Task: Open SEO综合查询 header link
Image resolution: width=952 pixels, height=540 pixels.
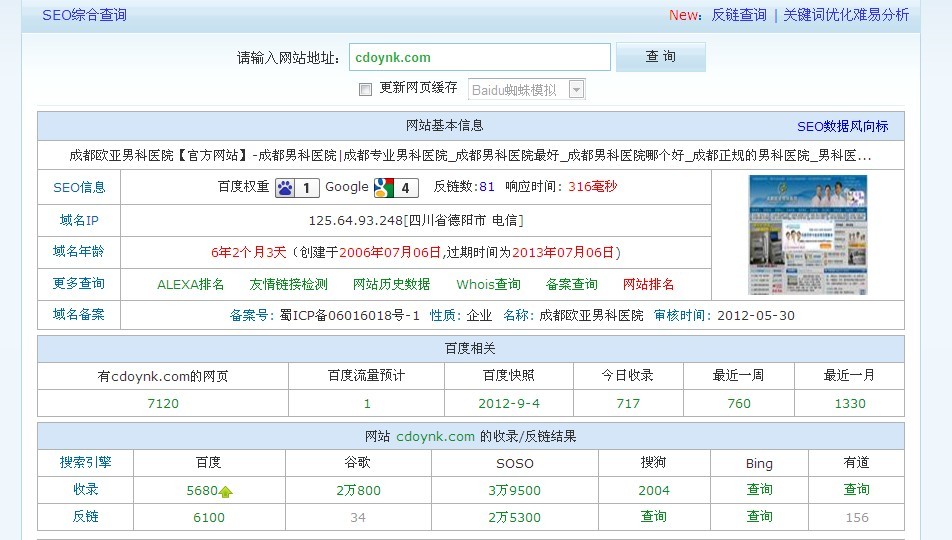Action: click(84, 15)
